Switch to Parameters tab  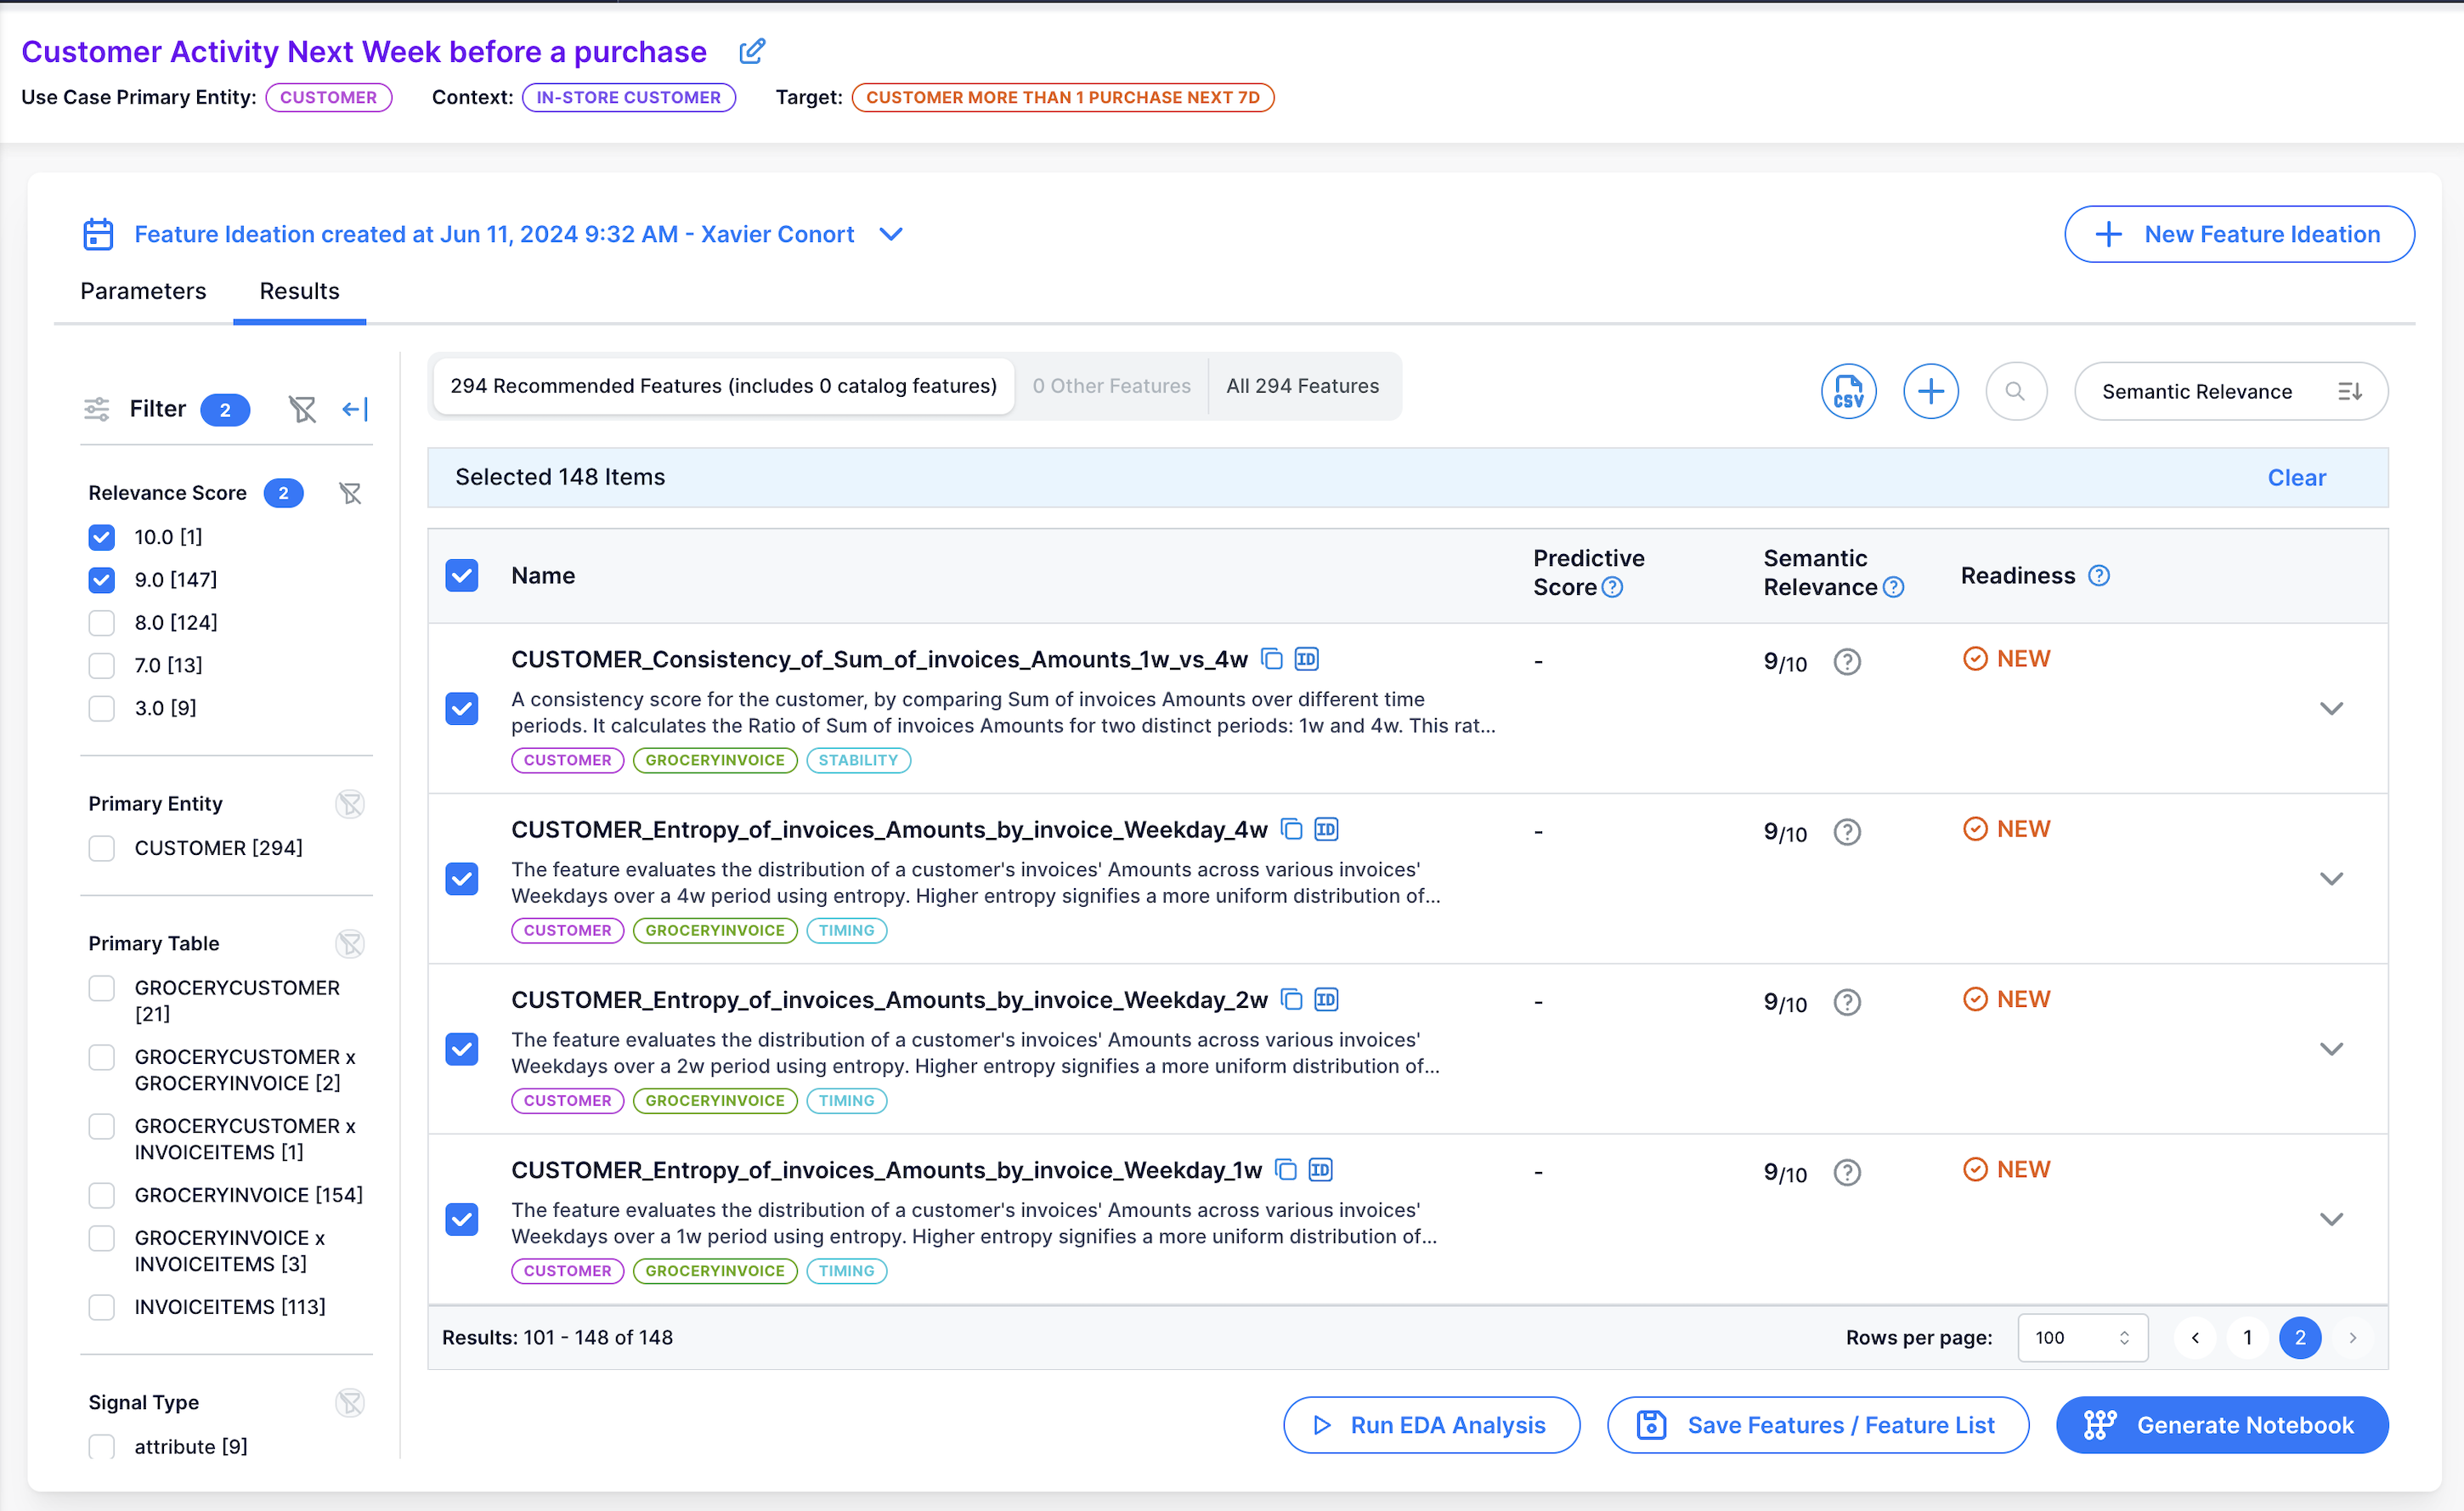(143, 291)
